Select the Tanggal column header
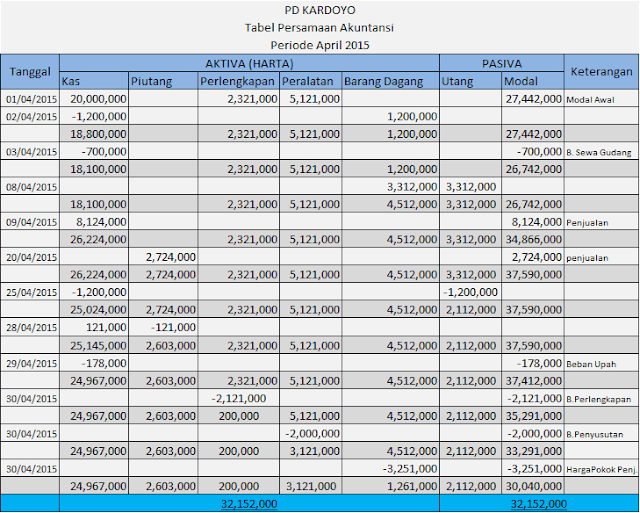 (30, 72)
